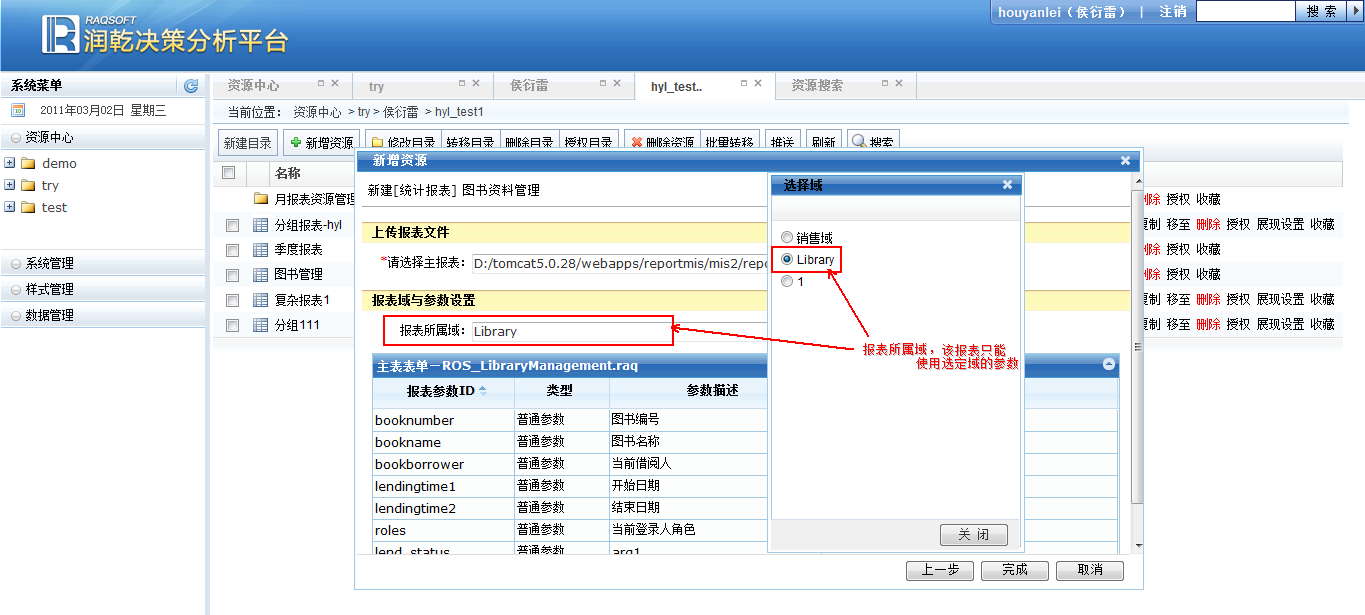Tick the checkbox for 分组111 row

[232, 325]
